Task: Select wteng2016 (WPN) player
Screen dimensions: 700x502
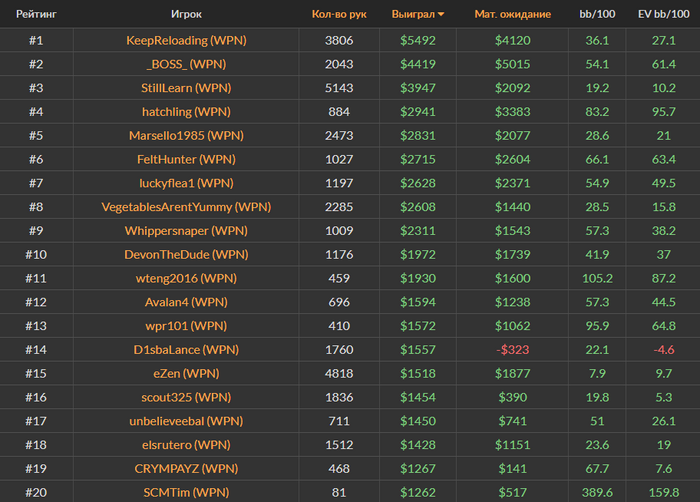Action: coord(186,278)
